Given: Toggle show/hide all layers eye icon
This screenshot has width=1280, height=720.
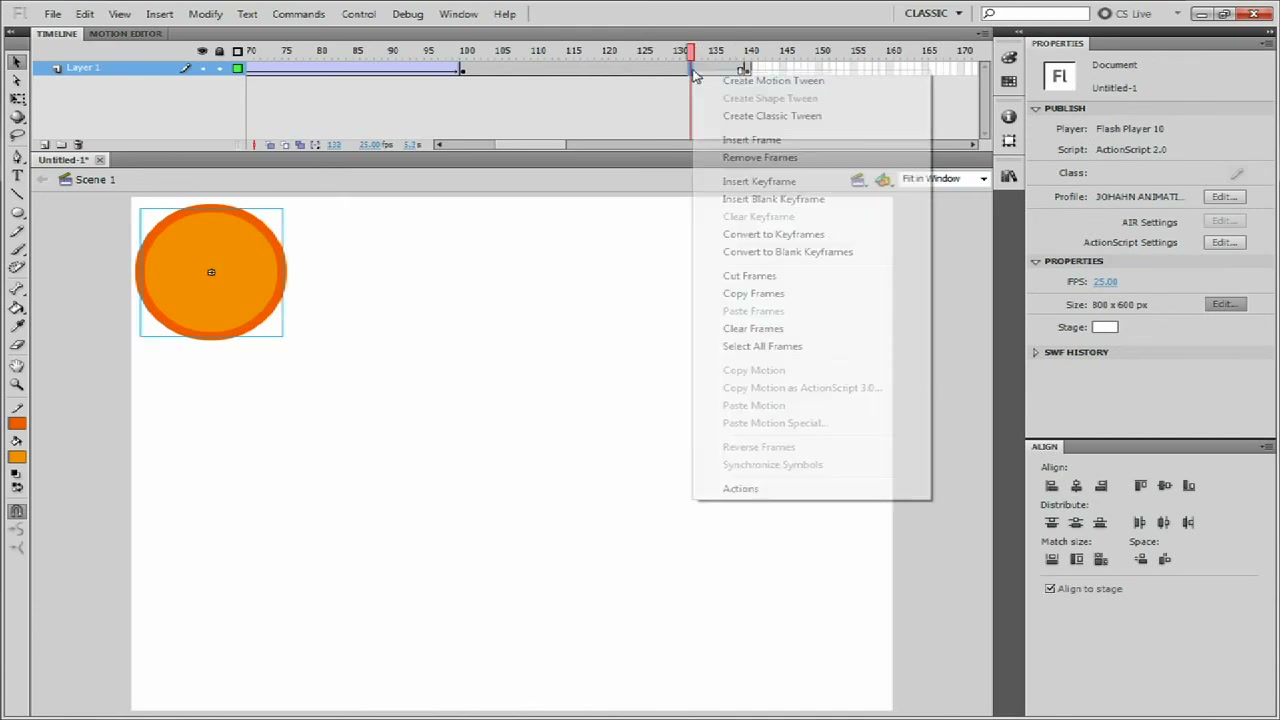Looking at the screenshot, I should point(203,51).
